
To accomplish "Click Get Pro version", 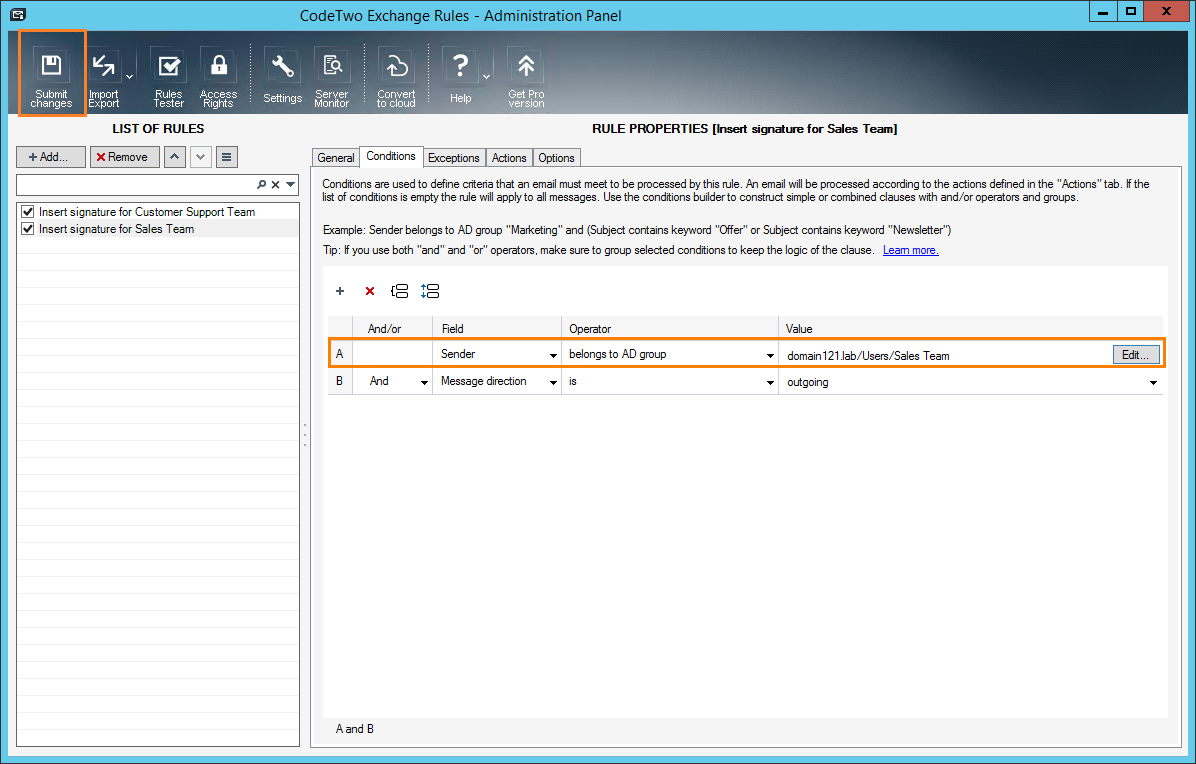I will pyautogui.click(x=526, y=79).
